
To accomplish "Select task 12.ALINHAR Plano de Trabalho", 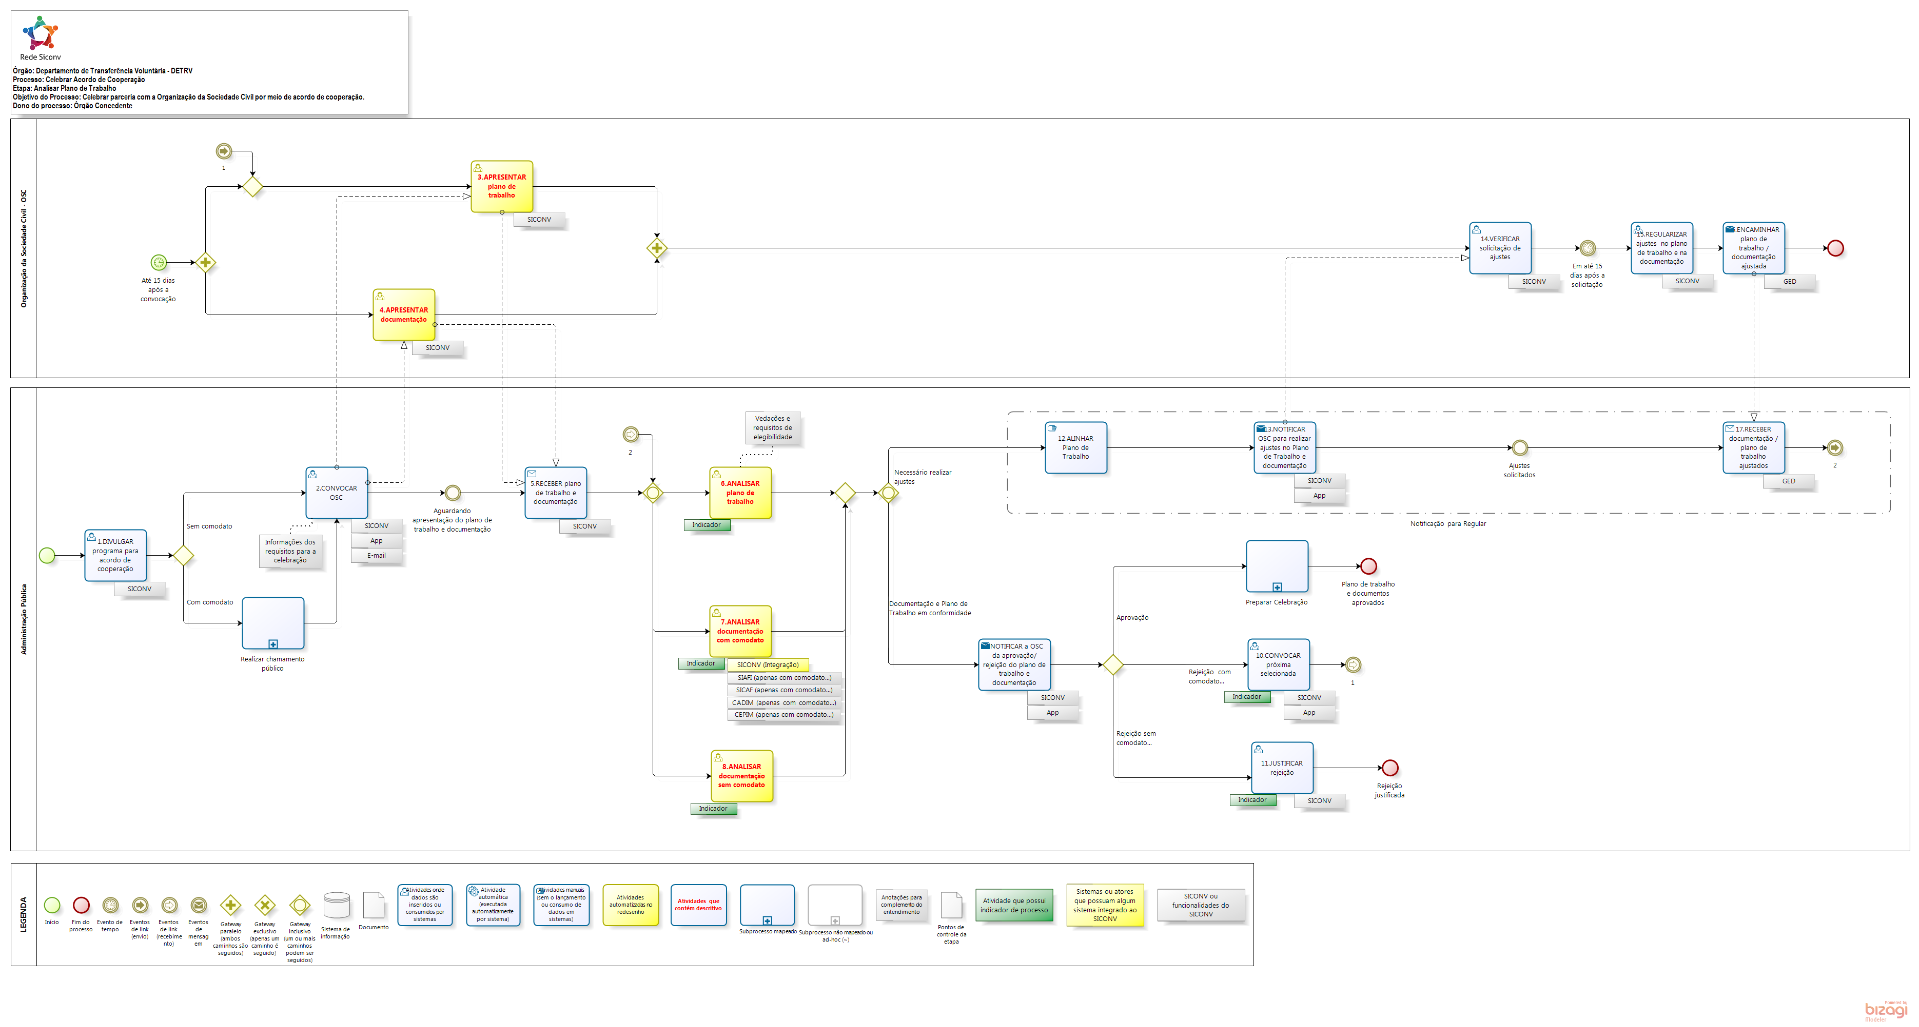I will click(x=1076, y=447).
